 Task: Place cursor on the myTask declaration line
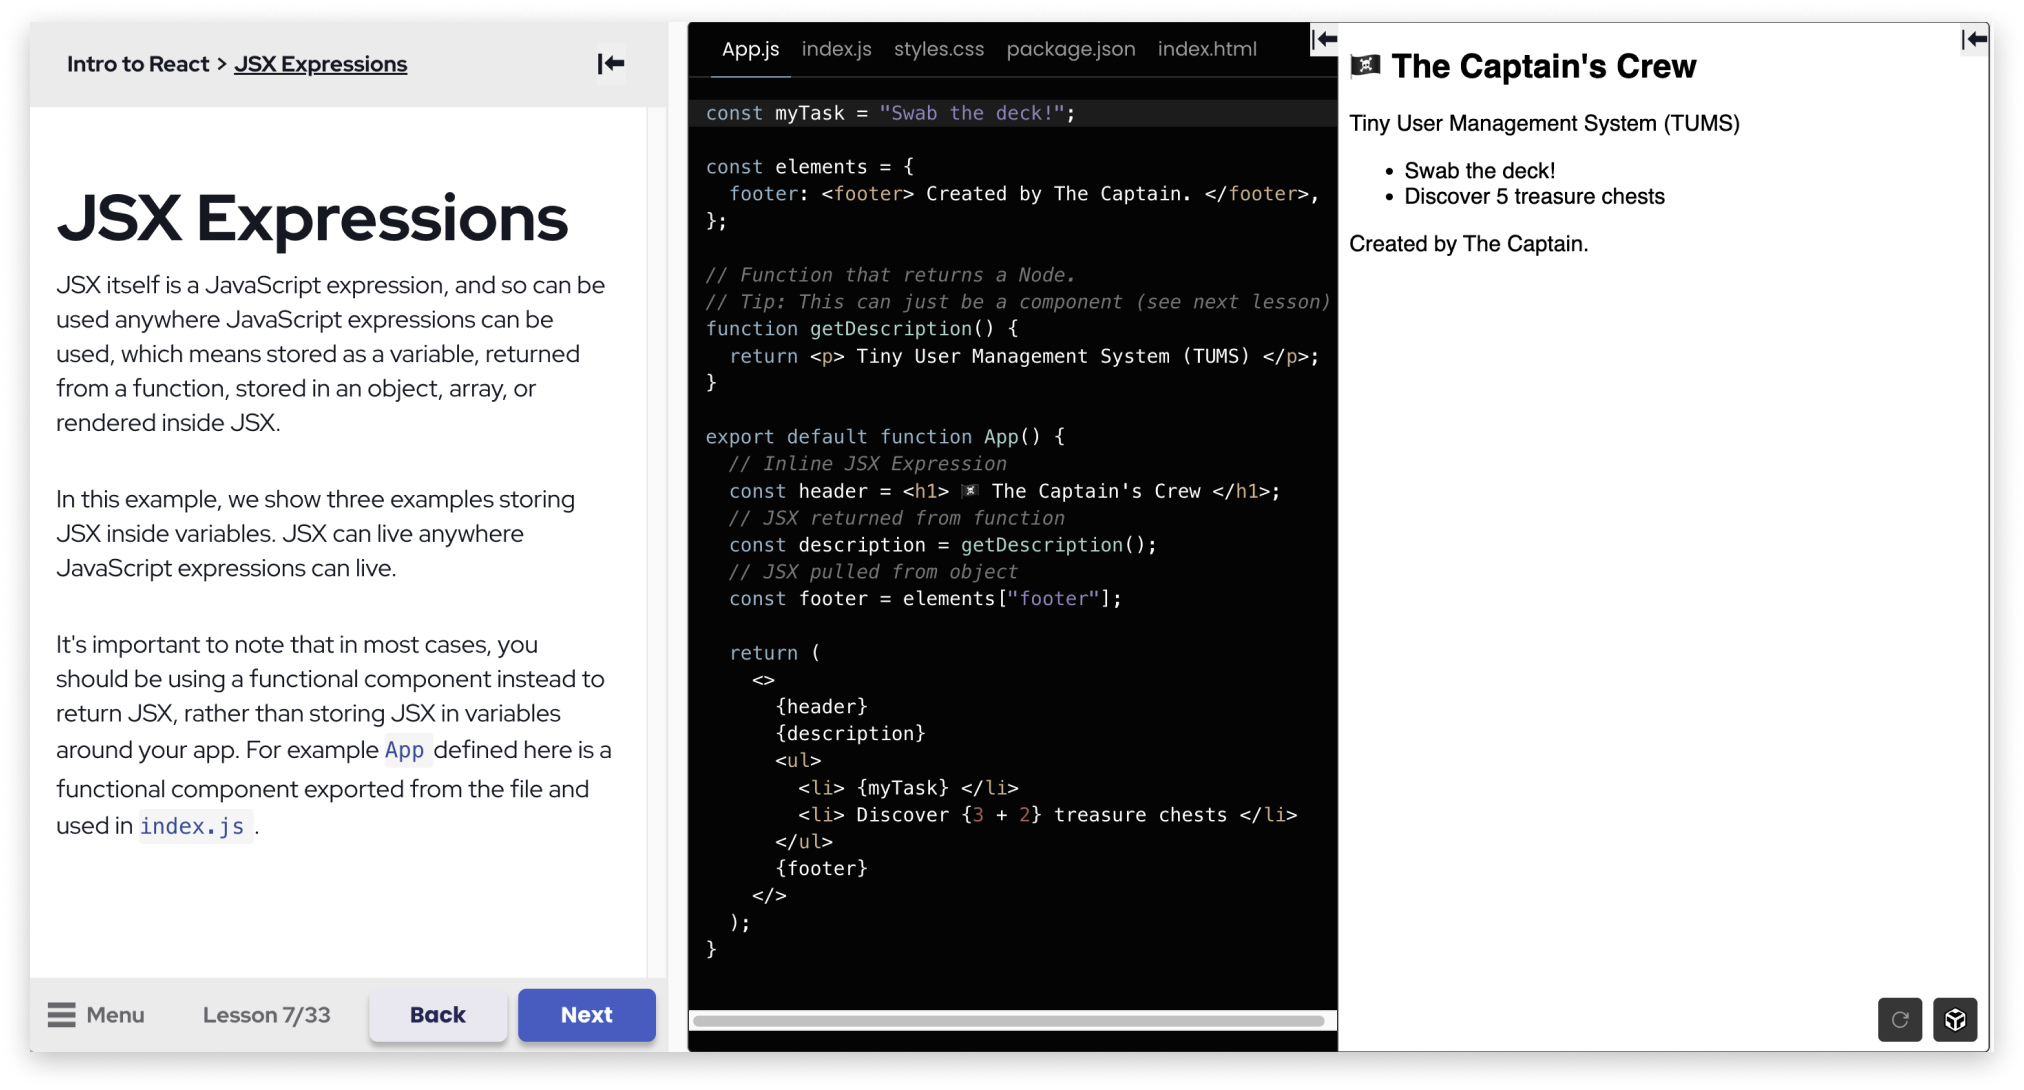890,113
